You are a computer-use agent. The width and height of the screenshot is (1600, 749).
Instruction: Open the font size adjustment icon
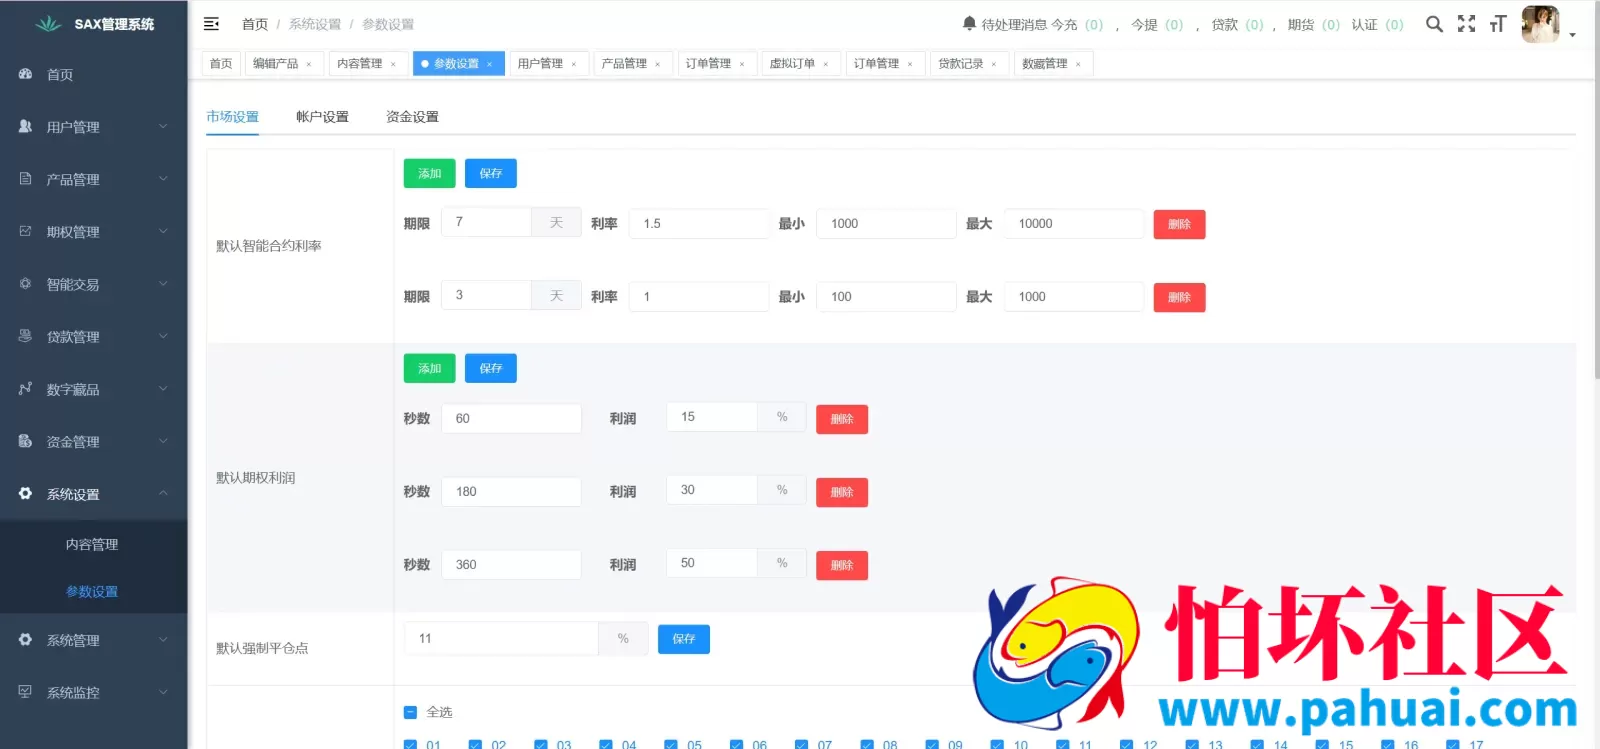click(1498, 24)
